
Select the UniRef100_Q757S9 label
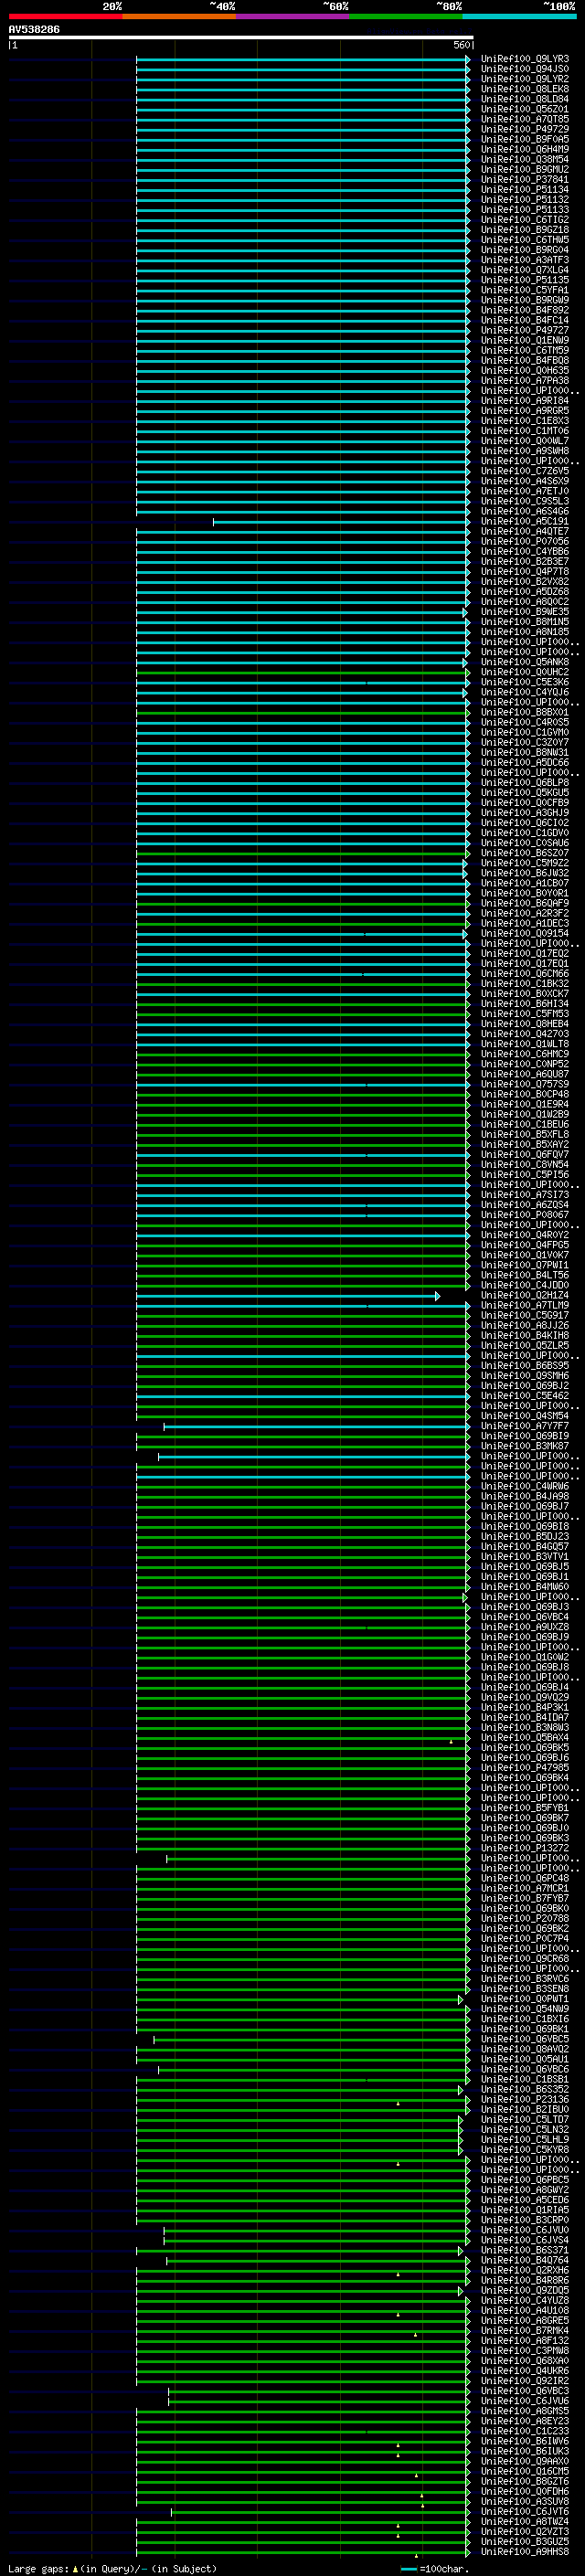click(x=525, y=1084)
